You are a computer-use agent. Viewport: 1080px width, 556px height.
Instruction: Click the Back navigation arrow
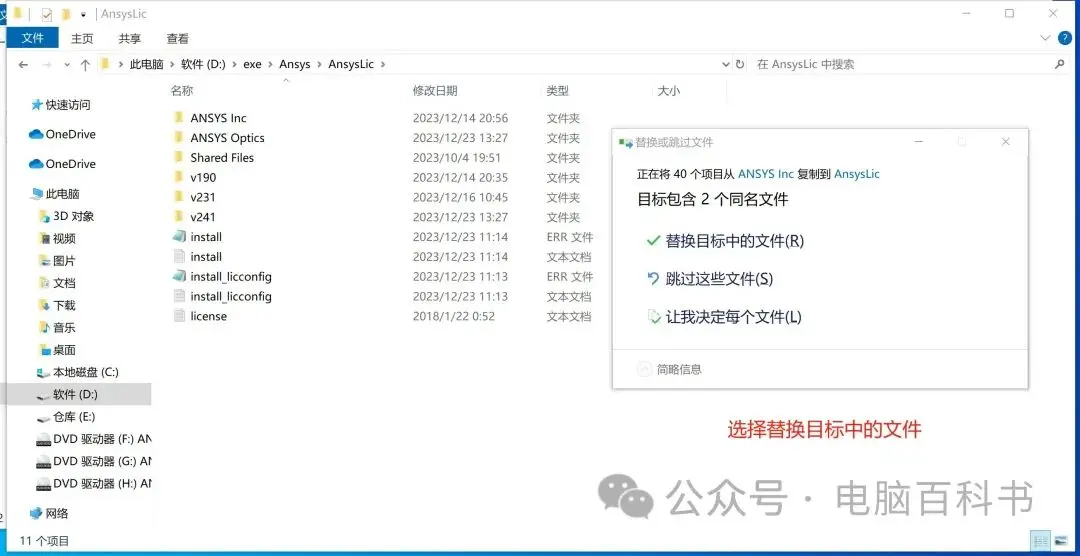(x=23, y=65)
